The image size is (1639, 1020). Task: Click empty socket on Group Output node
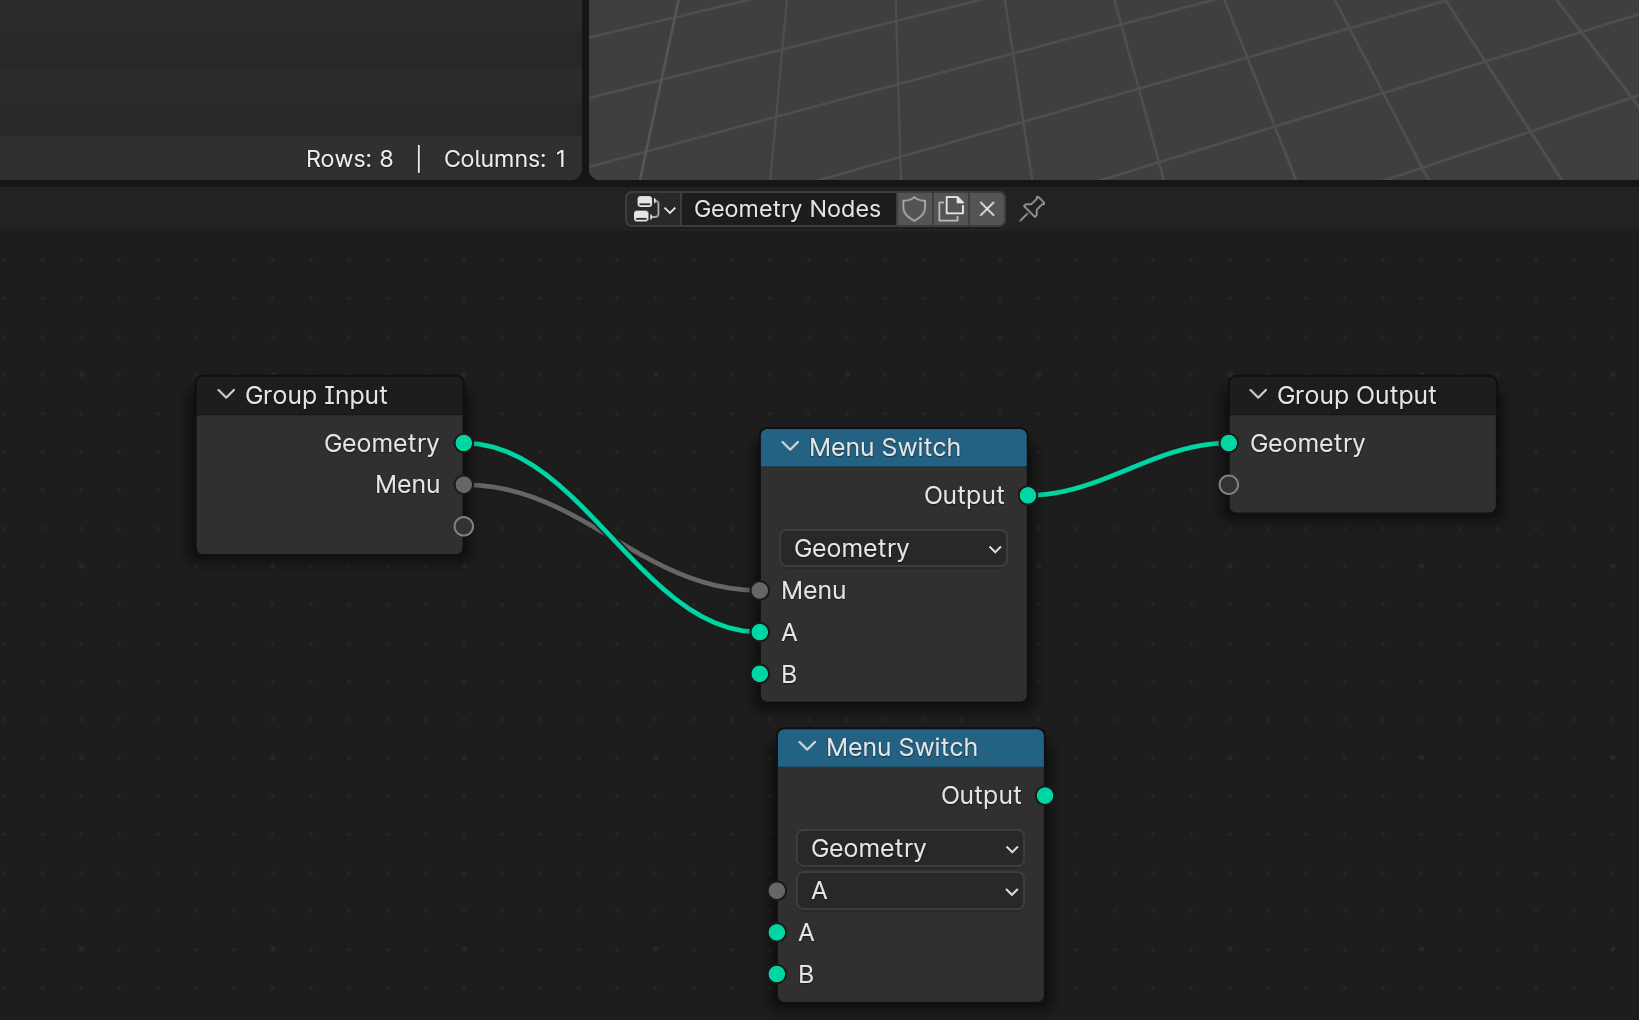[1229, 485]
